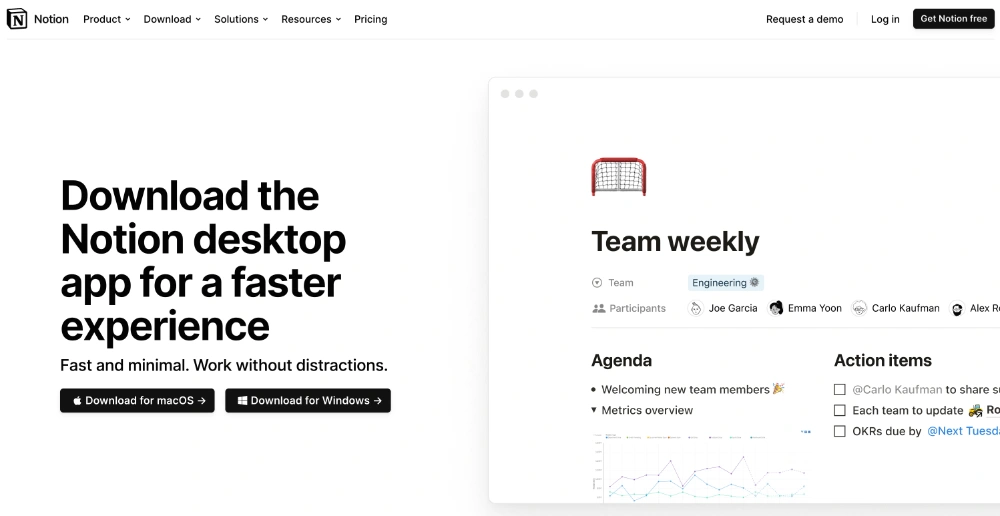Check the 'OKRs due by' checkbox
Screen dimensions: 1000x516
[840, 431]
